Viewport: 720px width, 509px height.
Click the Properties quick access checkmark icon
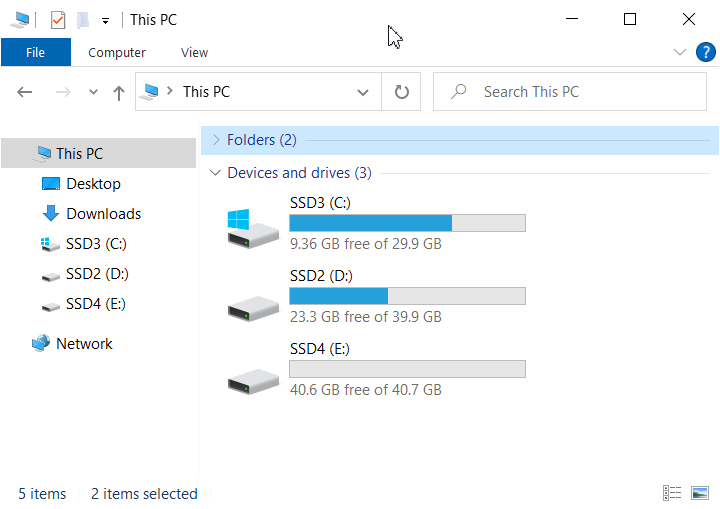point(58,20)
